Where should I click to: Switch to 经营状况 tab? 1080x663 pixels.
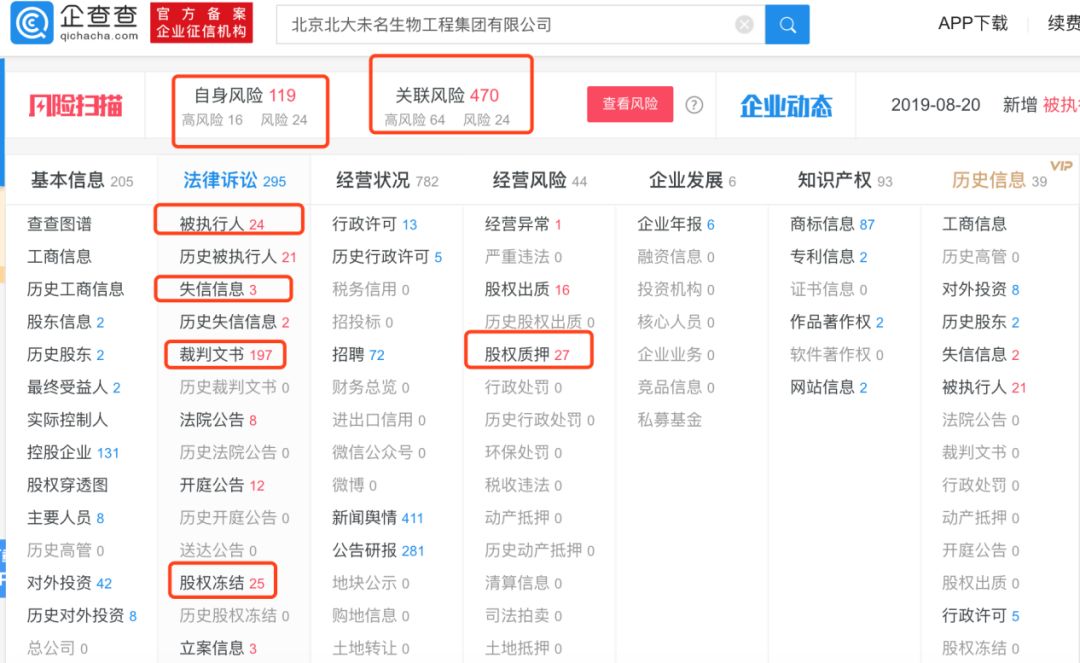coord(387,180)
